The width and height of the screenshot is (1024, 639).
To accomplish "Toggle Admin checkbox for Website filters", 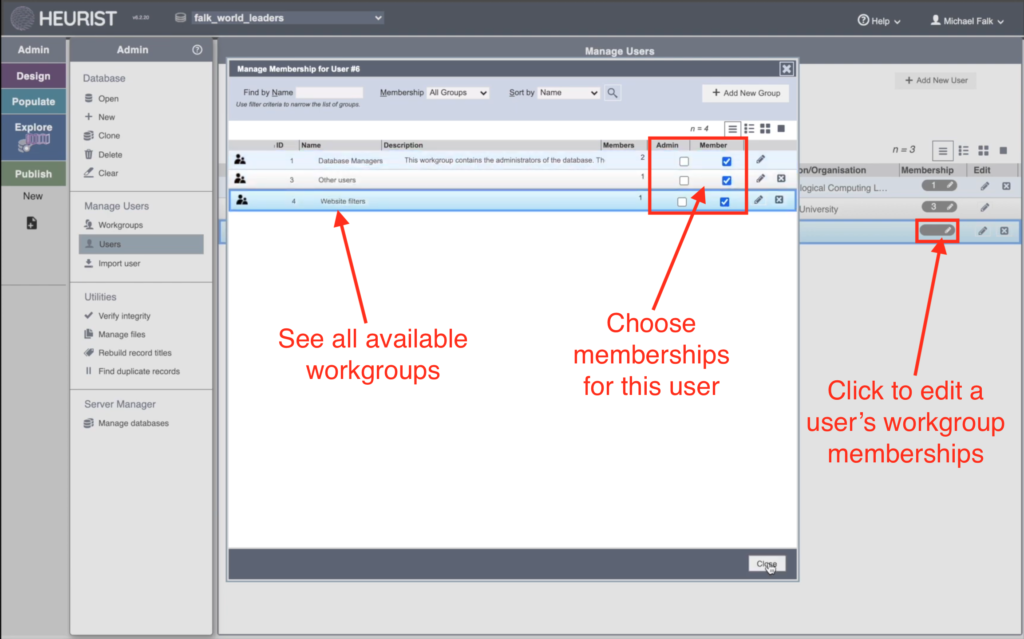I will point(682,202).
